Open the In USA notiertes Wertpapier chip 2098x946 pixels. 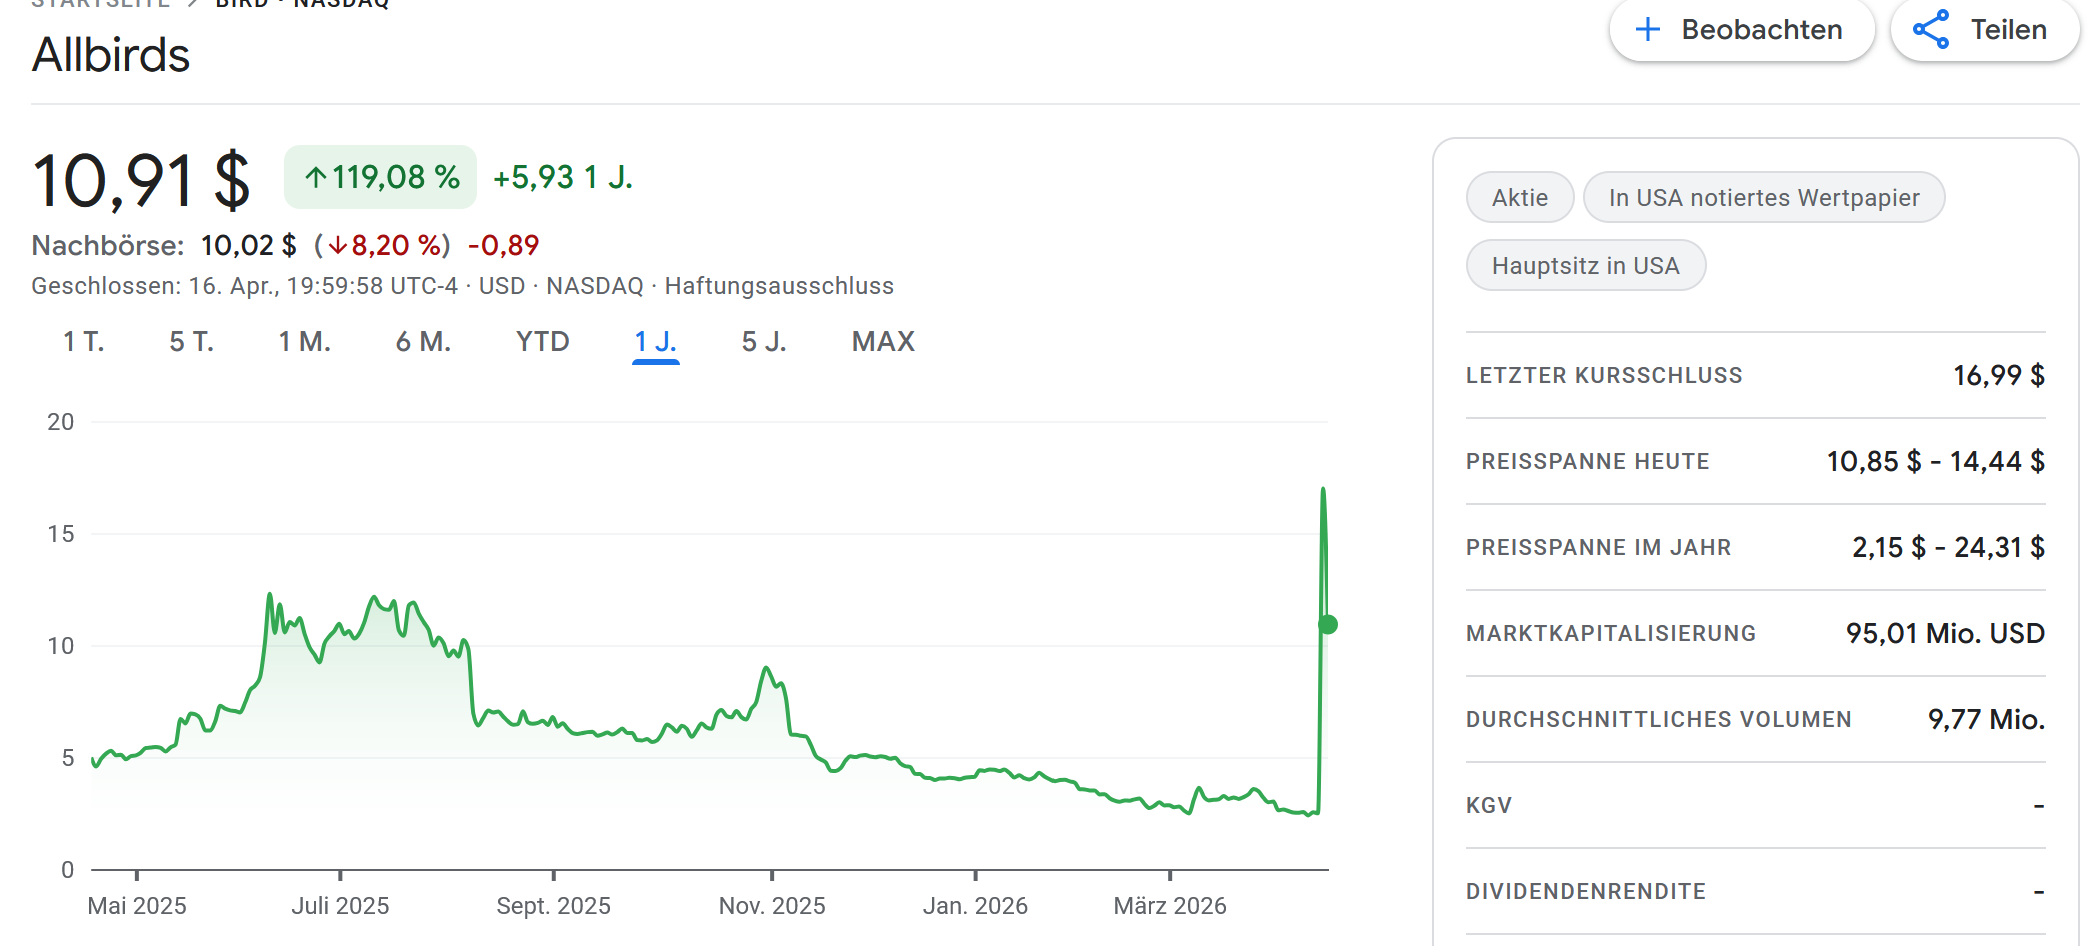tap(1763, 198)
